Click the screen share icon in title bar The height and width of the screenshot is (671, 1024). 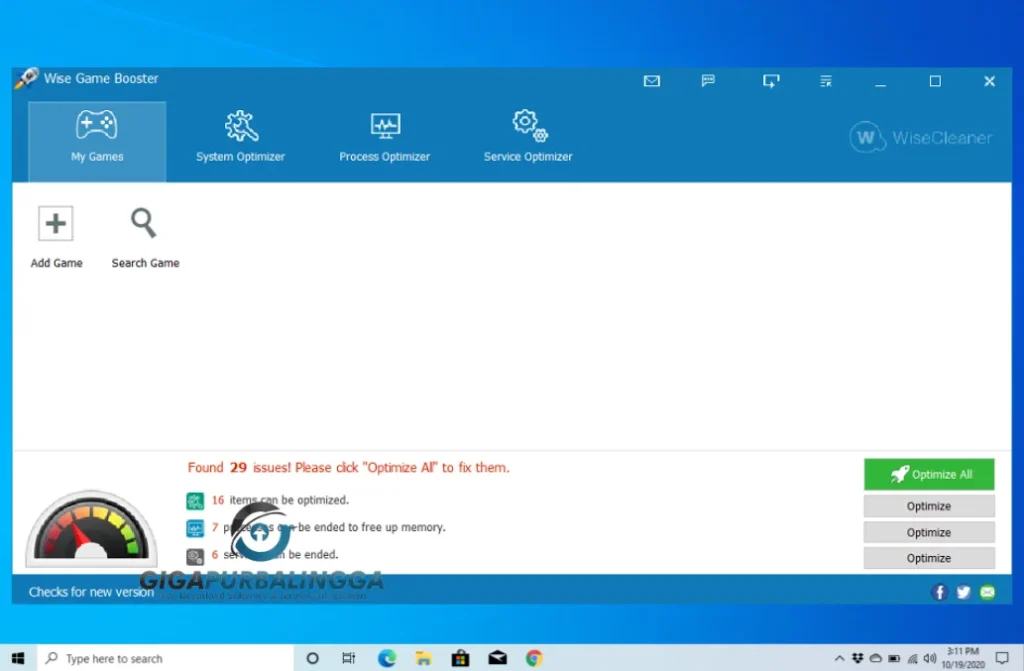770,81
